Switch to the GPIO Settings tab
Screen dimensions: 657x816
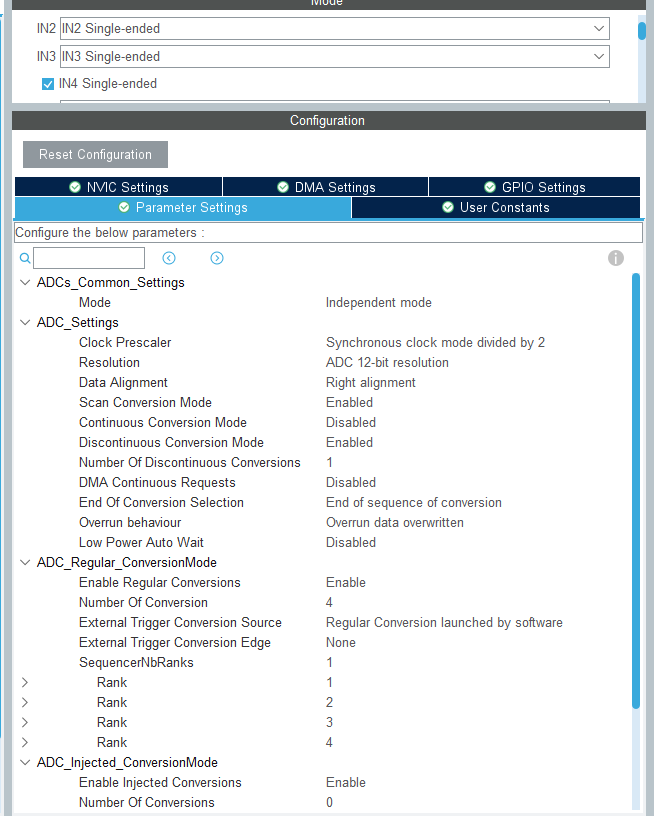tap(534, 187)
